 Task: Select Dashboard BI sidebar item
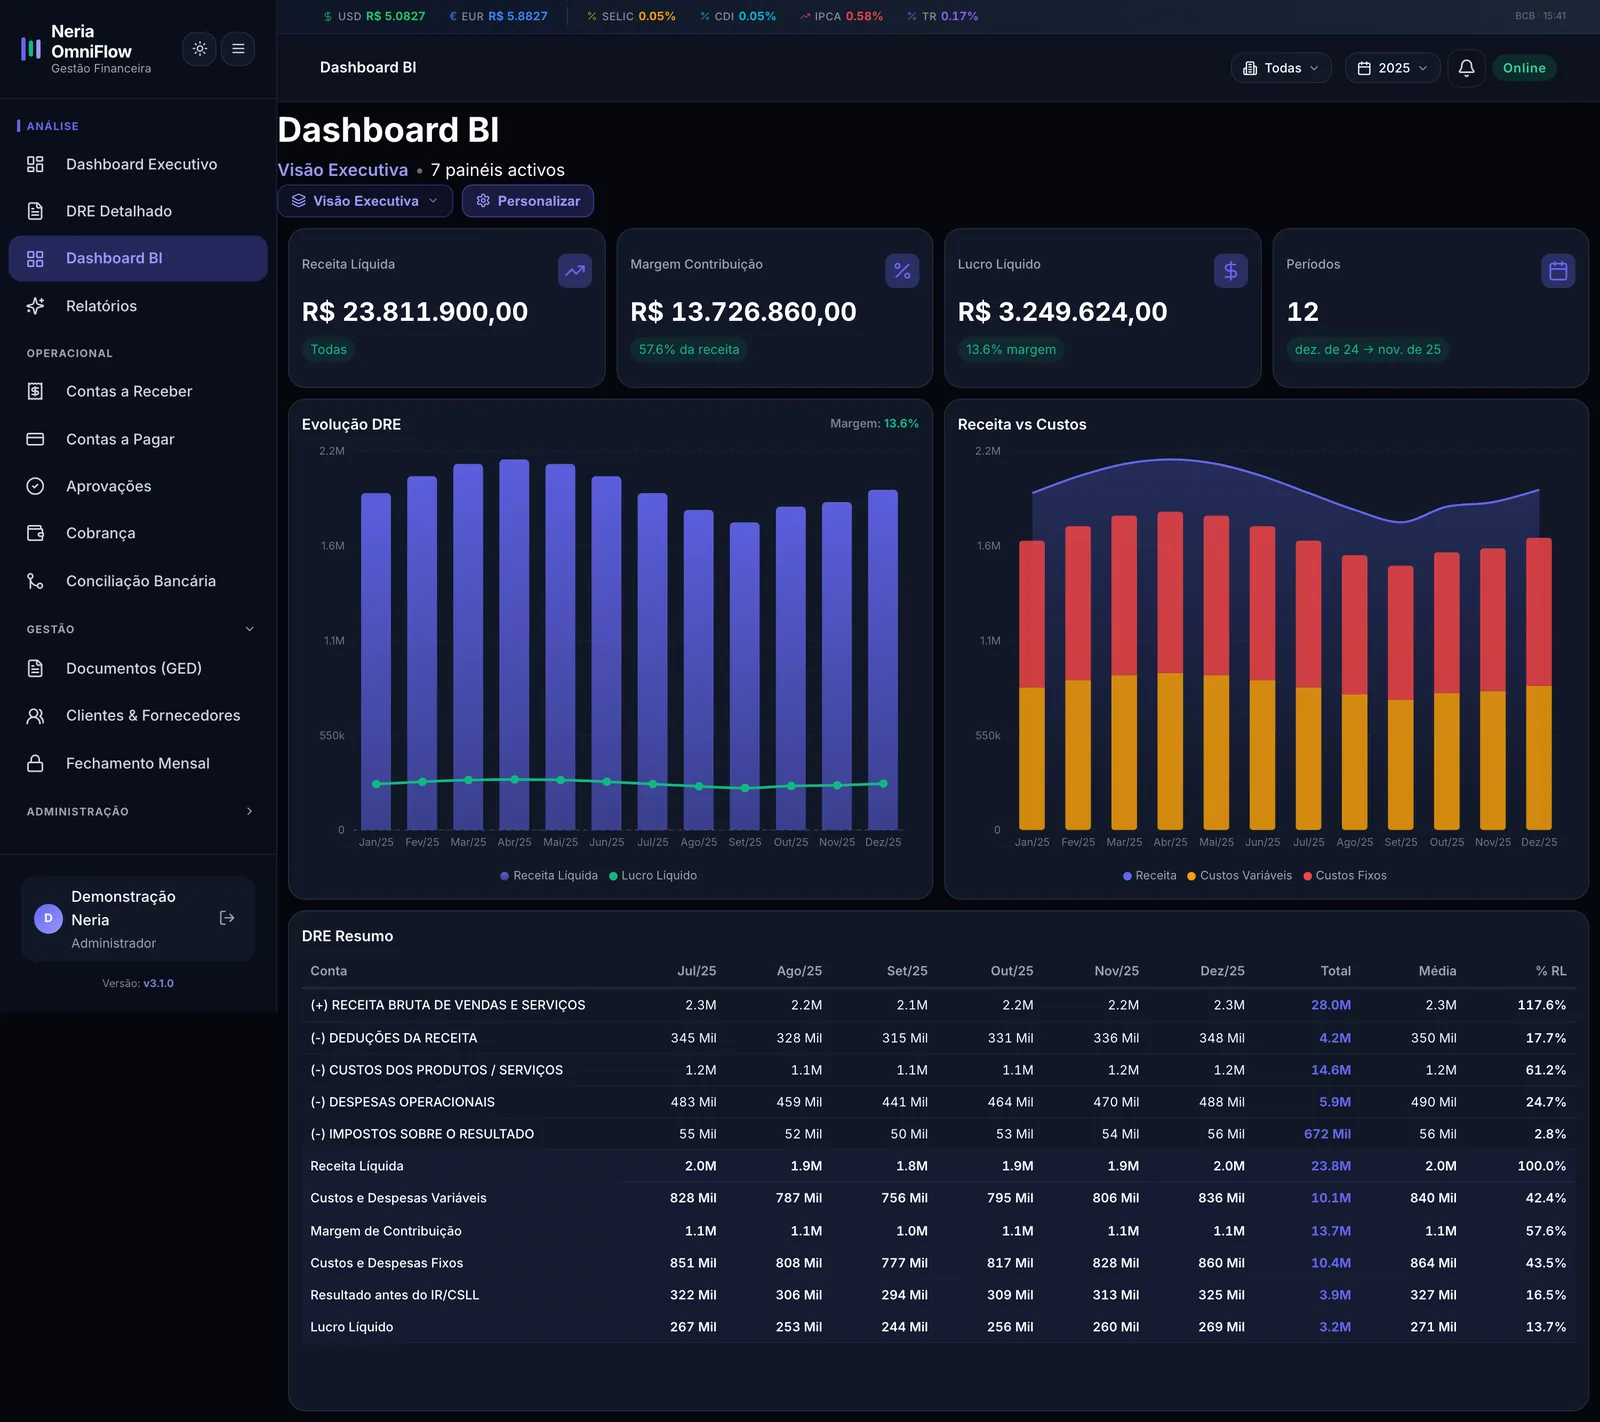pyautogui.click(x=138, y=258)
